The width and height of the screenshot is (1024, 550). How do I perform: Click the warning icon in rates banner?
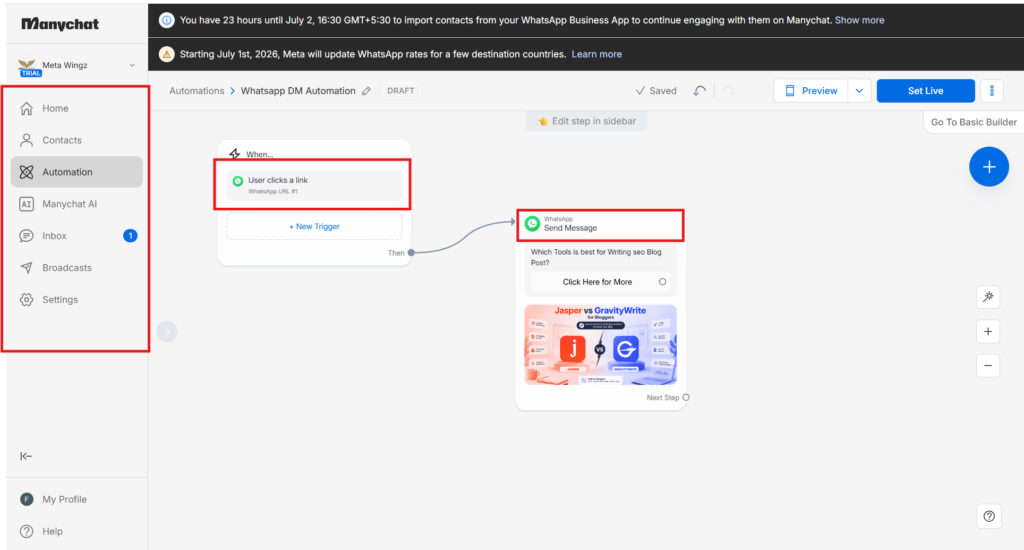(x=167, y=54)
